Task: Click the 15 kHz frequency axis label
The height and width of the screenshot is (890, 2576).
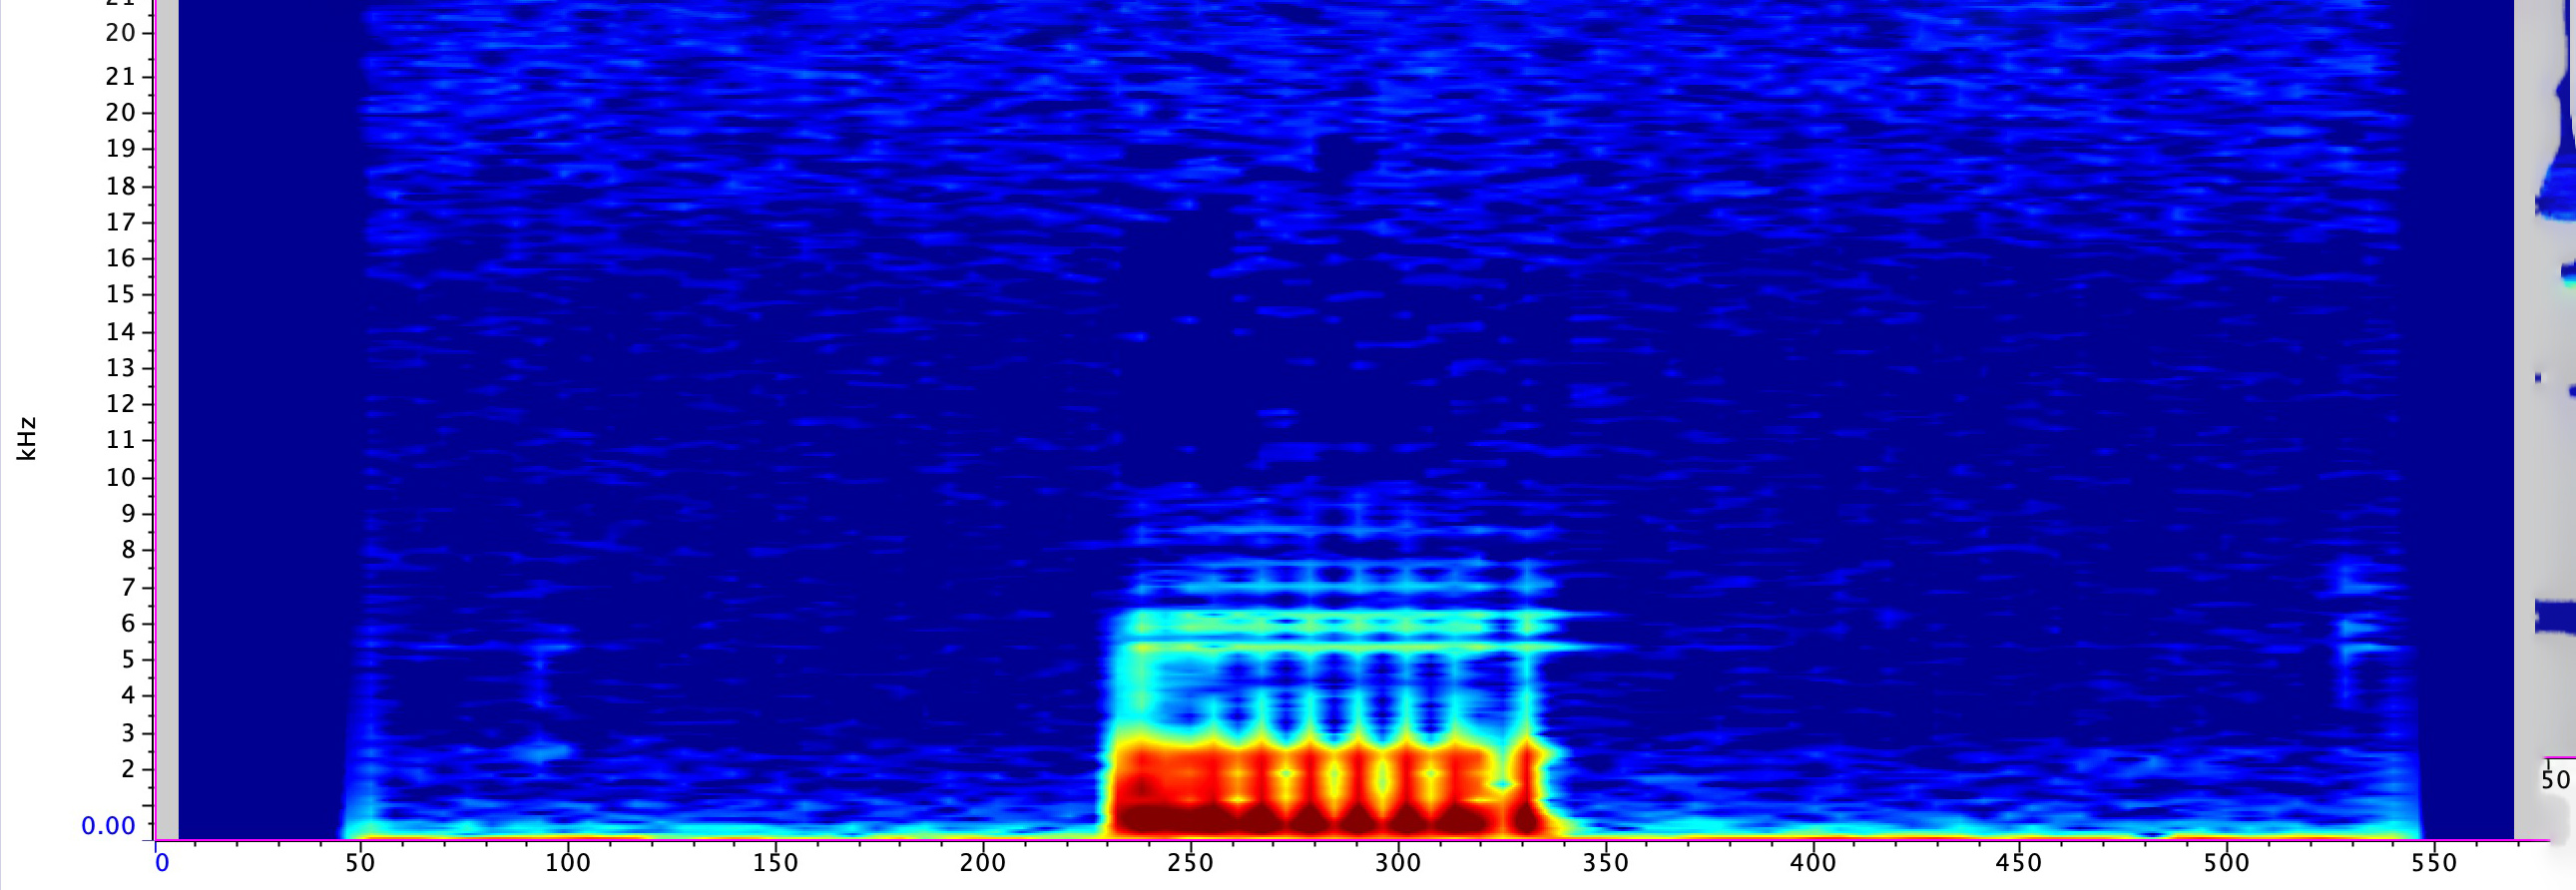Action: (x=120, y=294)
